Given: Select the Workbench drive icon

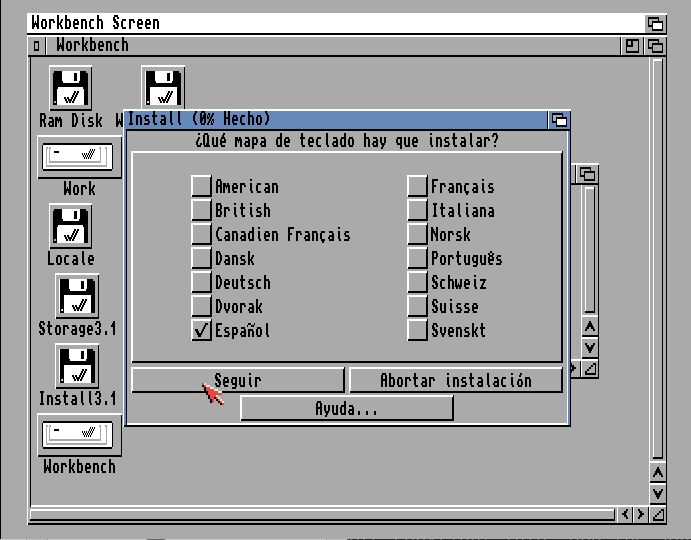Looking at the screenshot, I should pyautogui.click(x=79, y=435).
